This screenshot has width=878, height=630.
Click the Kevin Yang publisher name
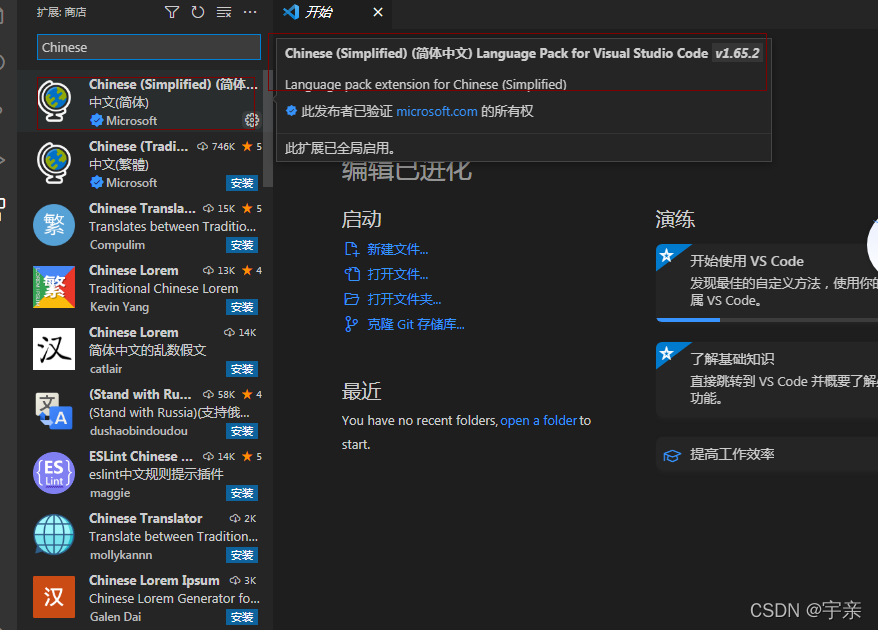(119, 307)
